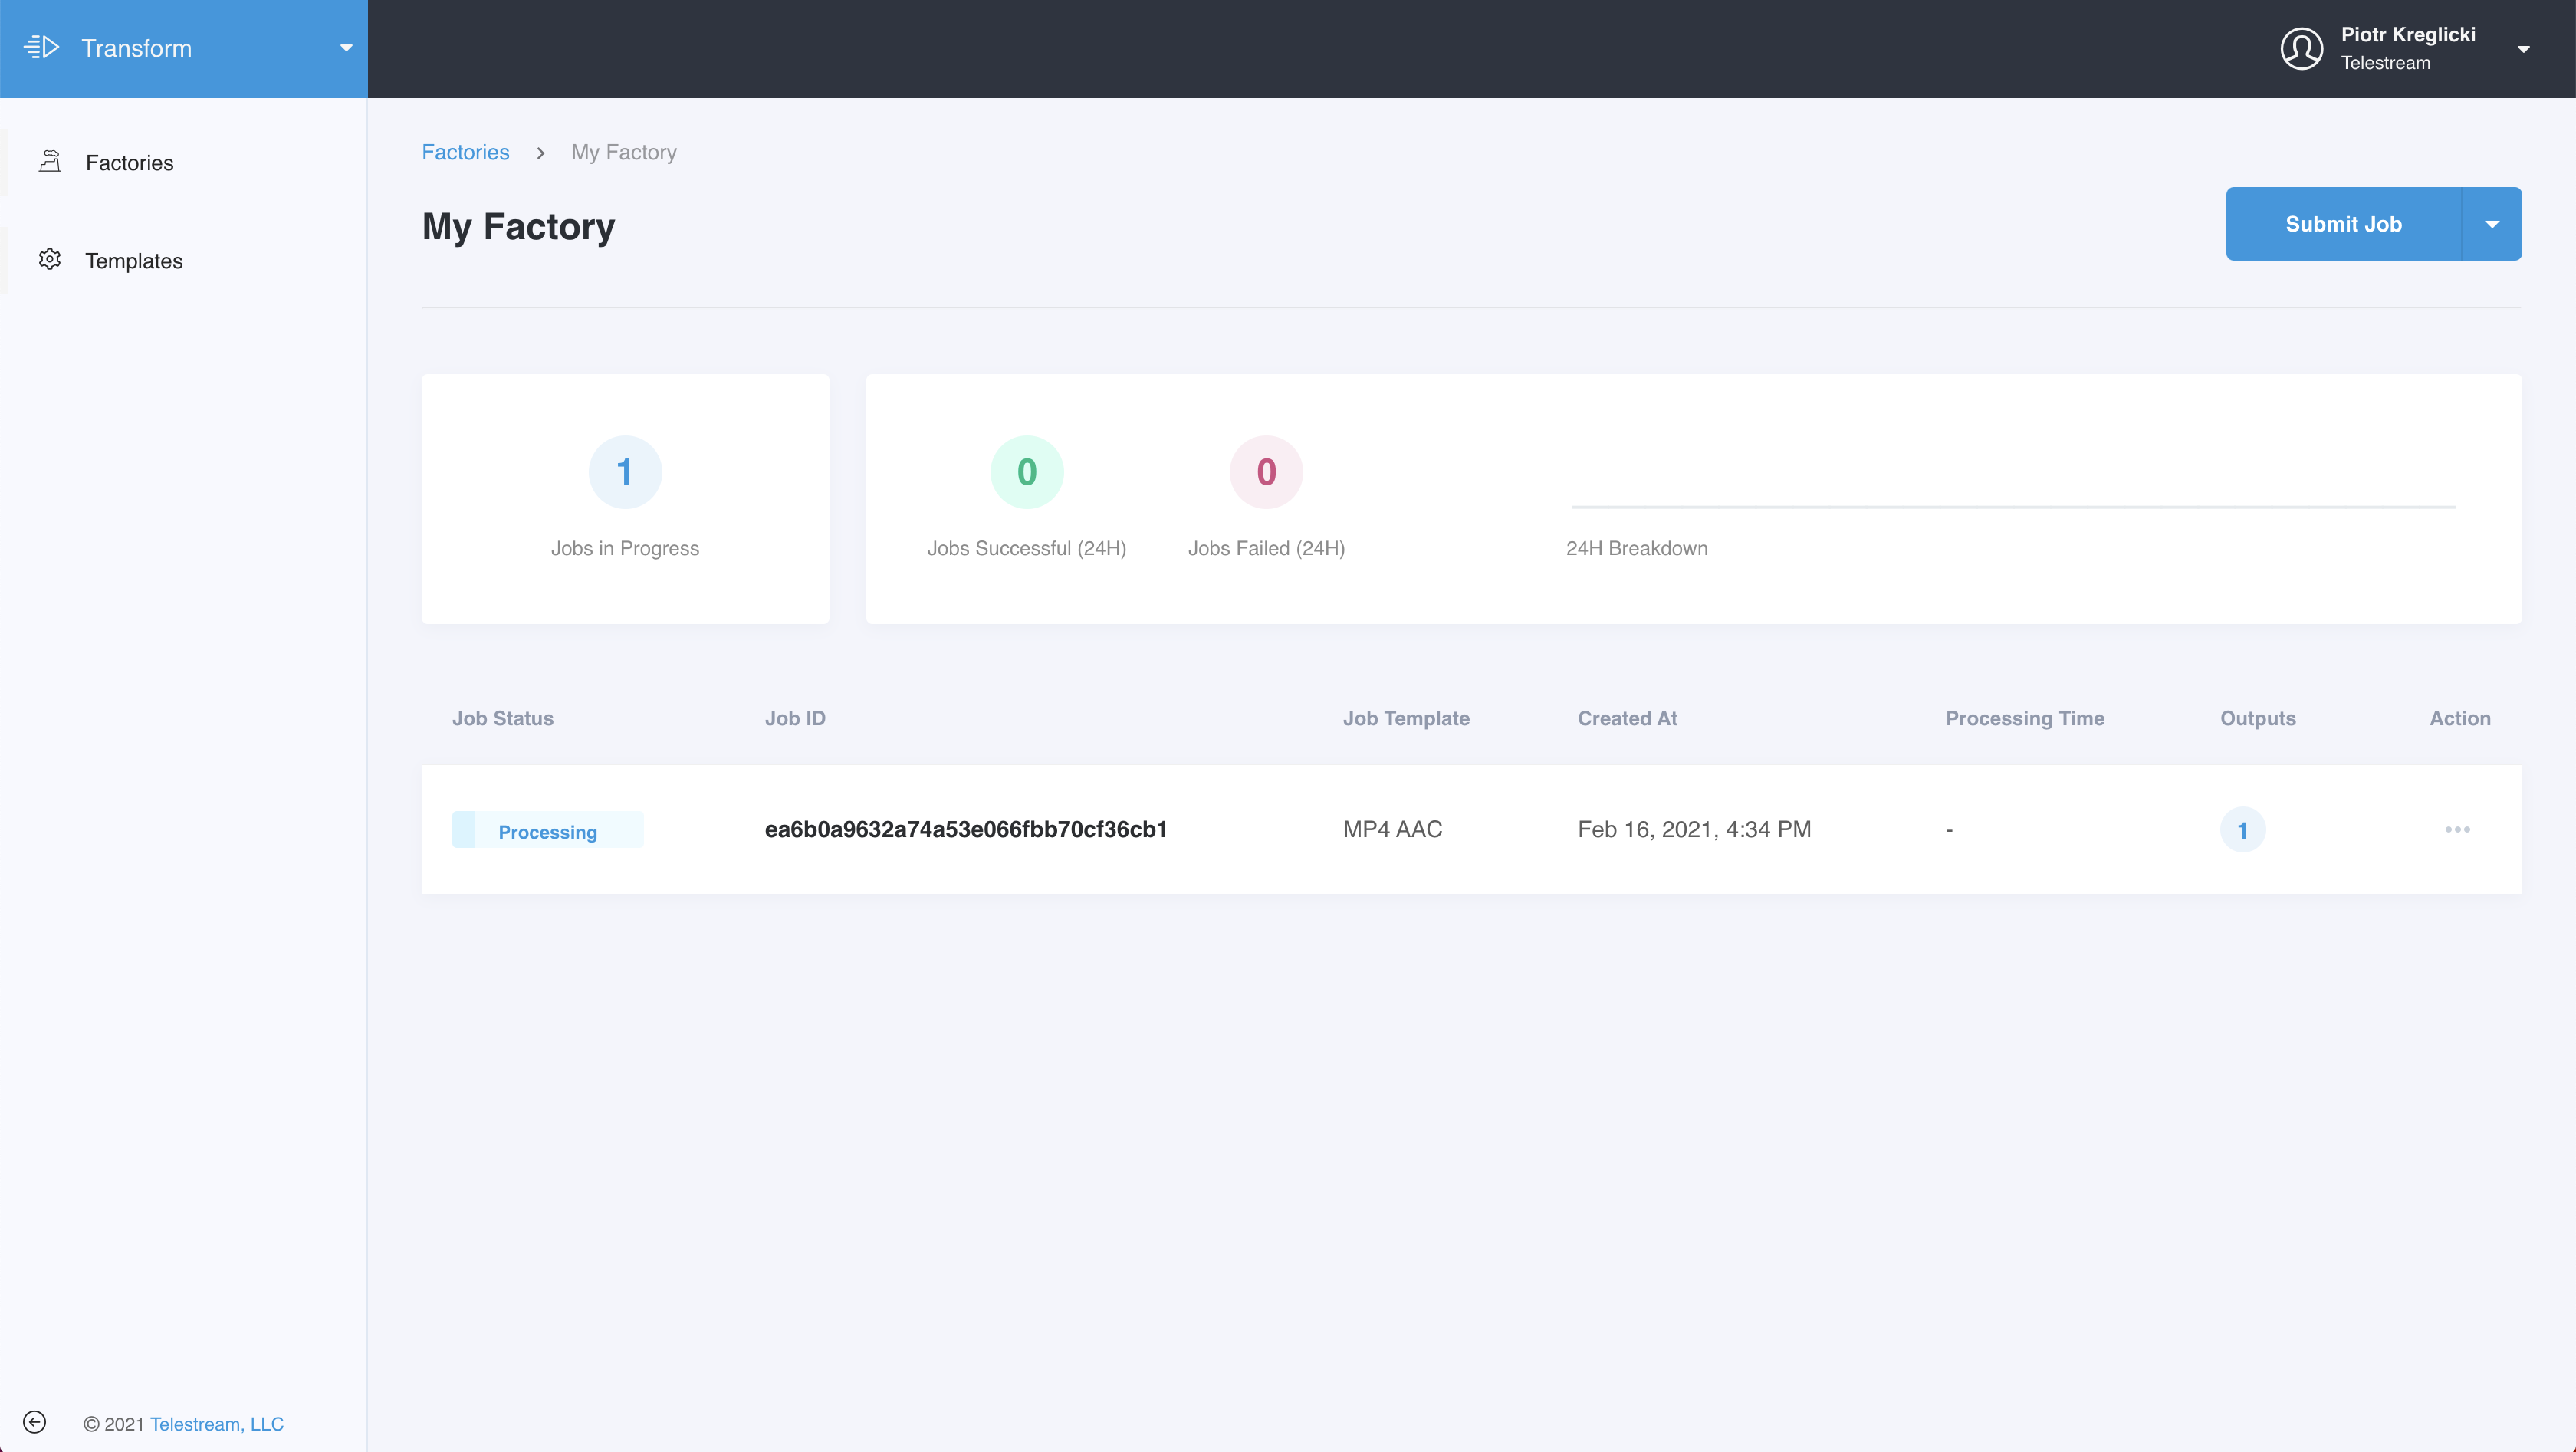Click the Processing status progress badge

(547, 831)
